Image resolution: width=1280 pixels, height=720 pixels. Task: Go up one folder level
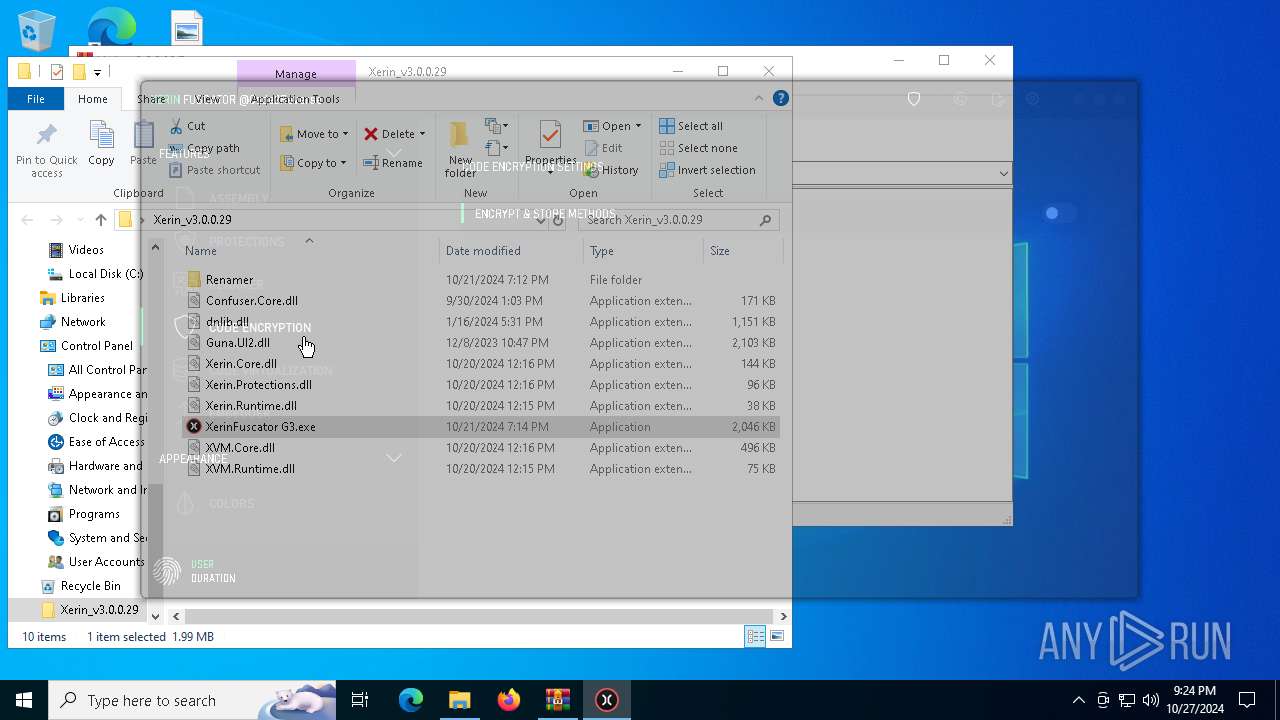[x=100, y=220]
